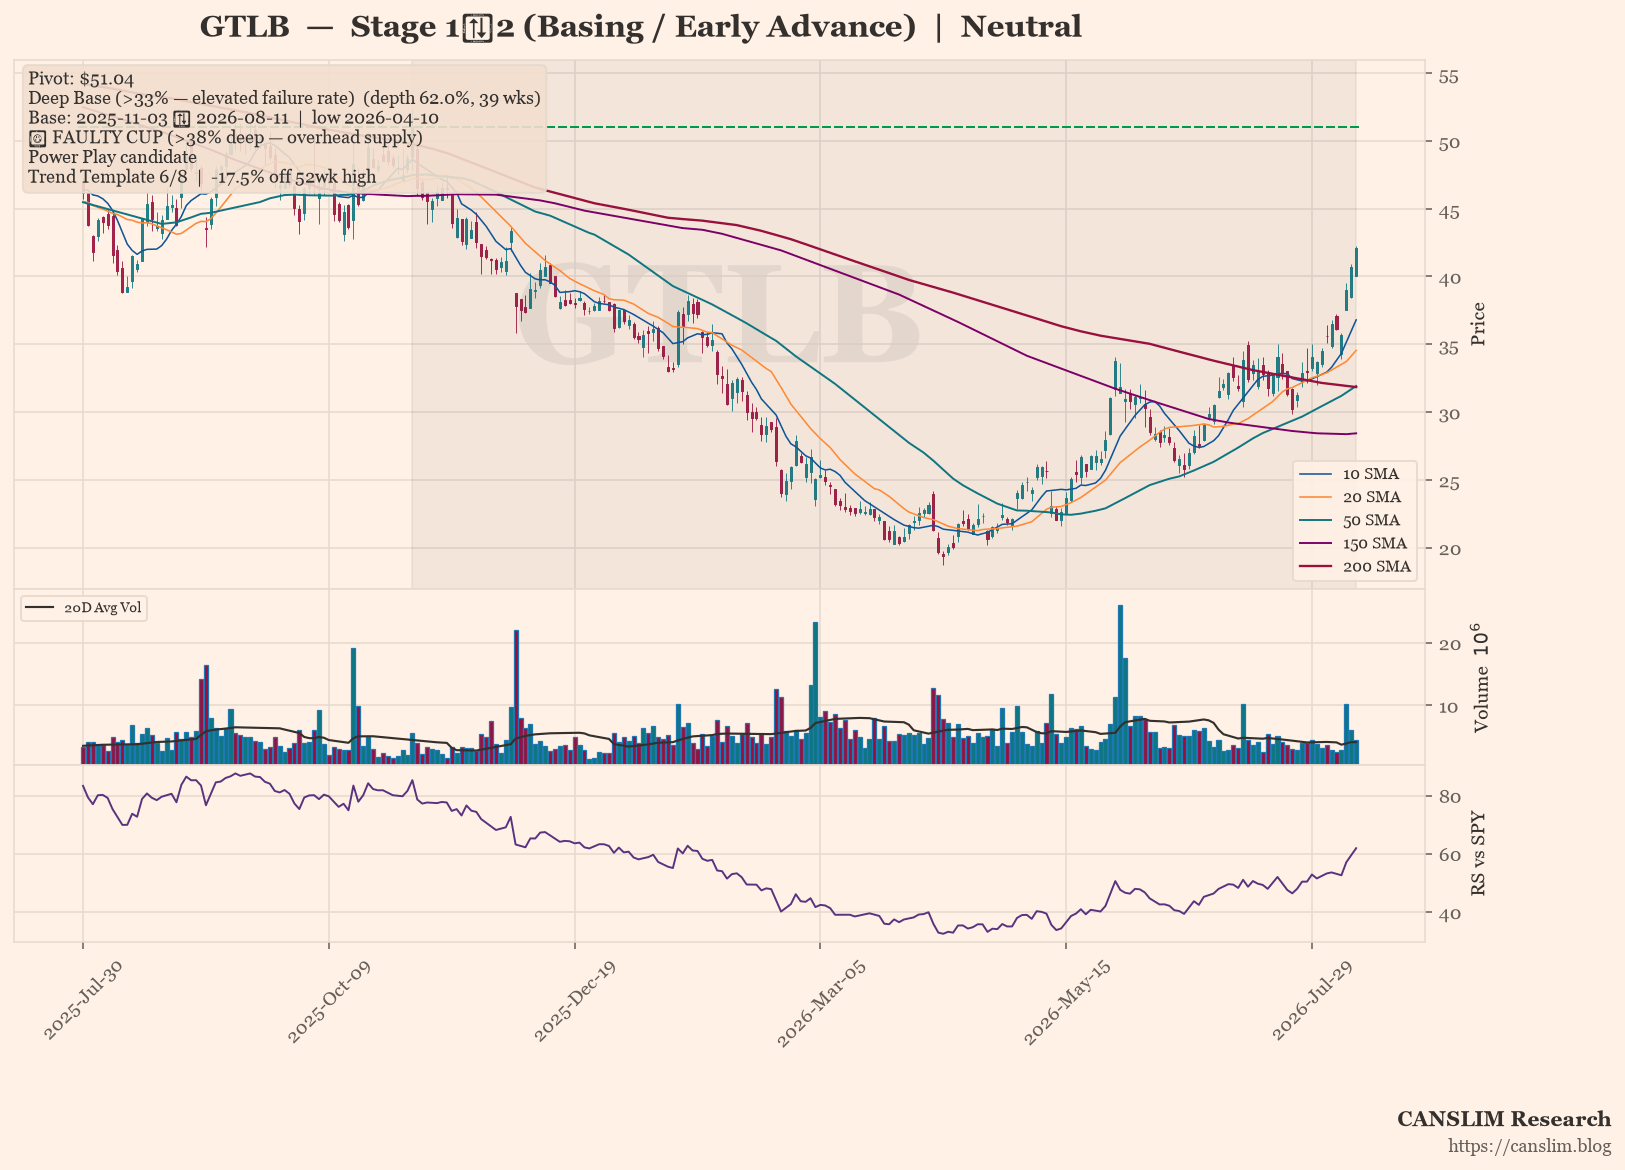Image resolution: width=1625 pixels, height=1170 pixels.
Task: Click the 'Base: 2025-11-03' date range line
Action: 233,118
